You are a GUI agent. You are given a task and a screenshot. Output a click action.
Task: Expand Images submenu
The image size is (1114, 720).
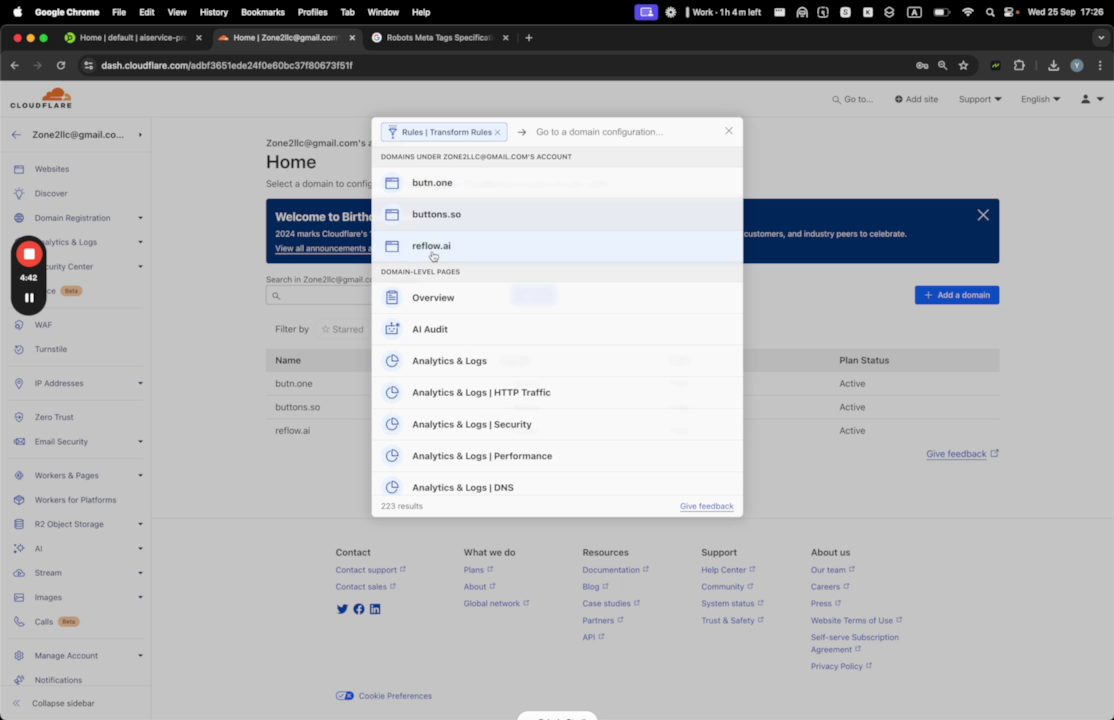click(x=140, y=597)
